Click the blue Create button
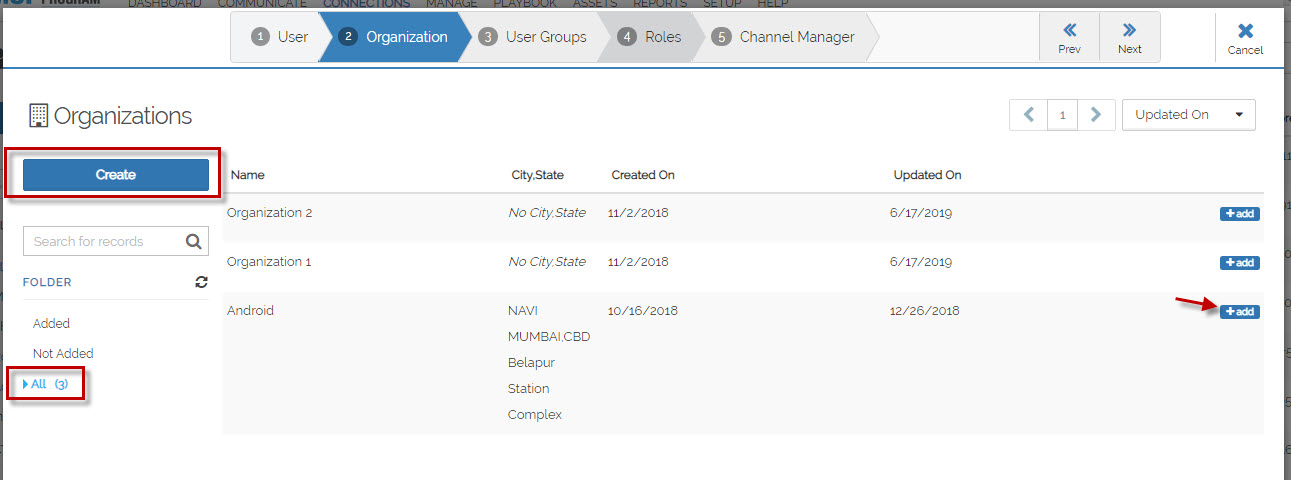Viewport: 1291px width, 480px height. pyautogui.click(x=116, y=175)
